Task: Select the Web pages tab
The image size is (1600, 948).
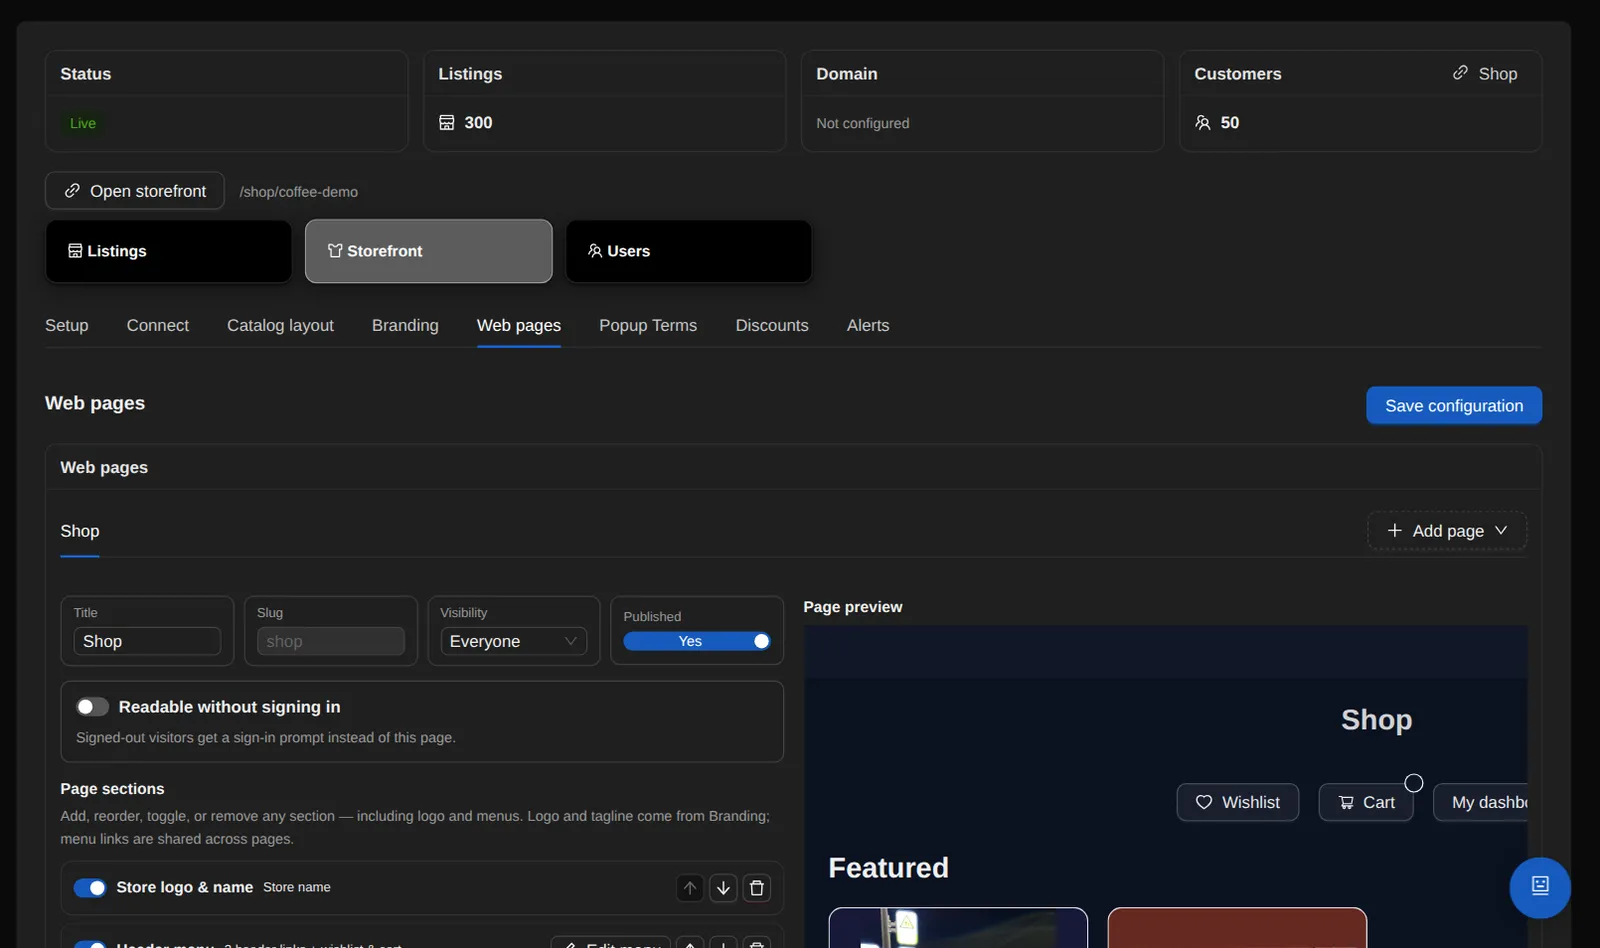Action: pos(519,325)
